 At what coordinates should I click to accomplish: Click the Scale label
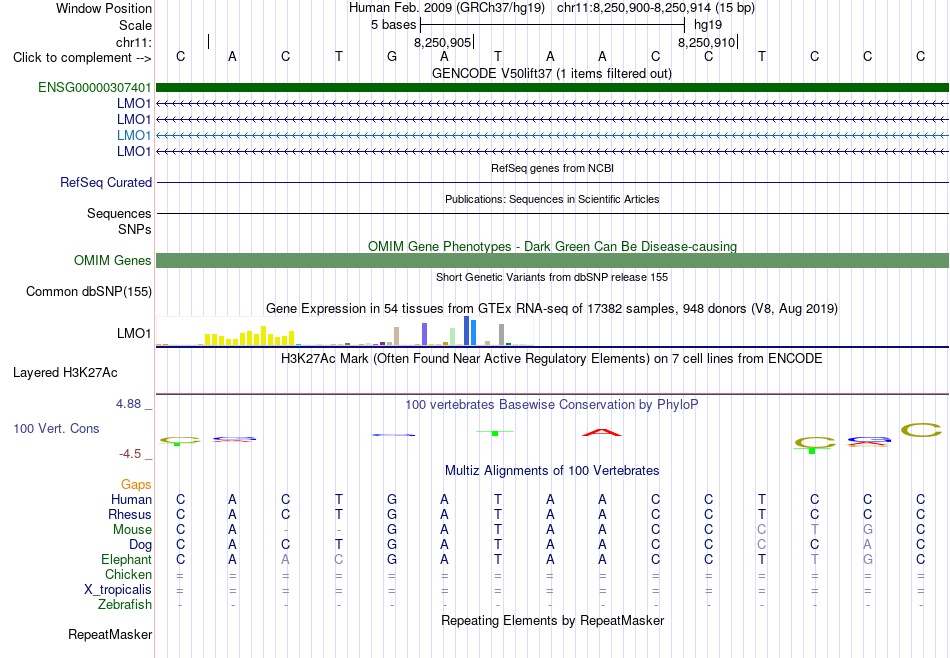click(x=135, y=25)
